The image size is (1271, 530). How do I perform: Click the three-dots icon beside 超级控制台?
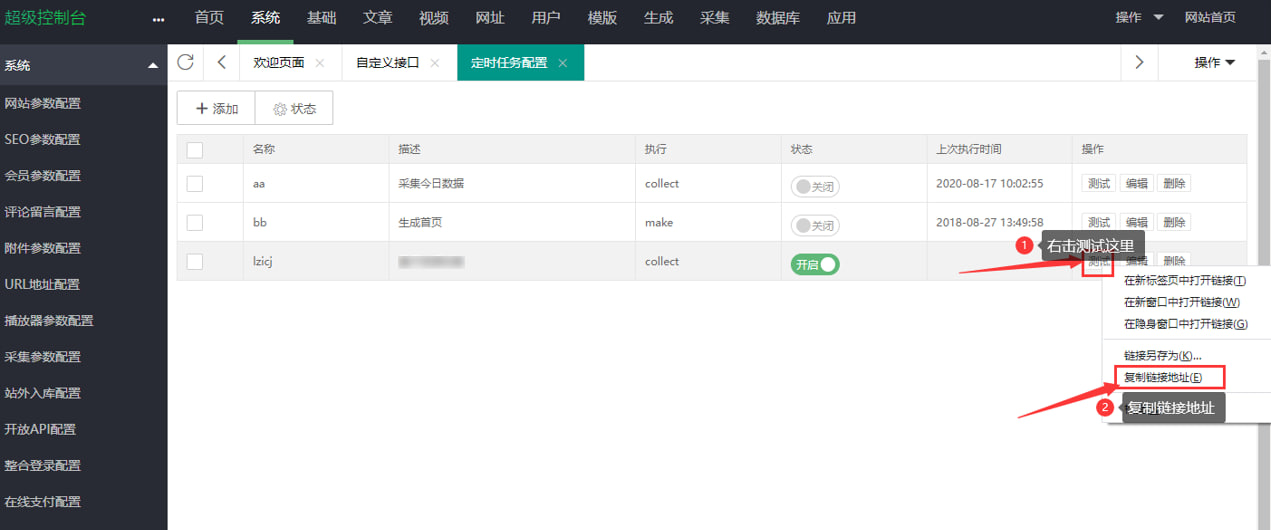pos(158,19)
